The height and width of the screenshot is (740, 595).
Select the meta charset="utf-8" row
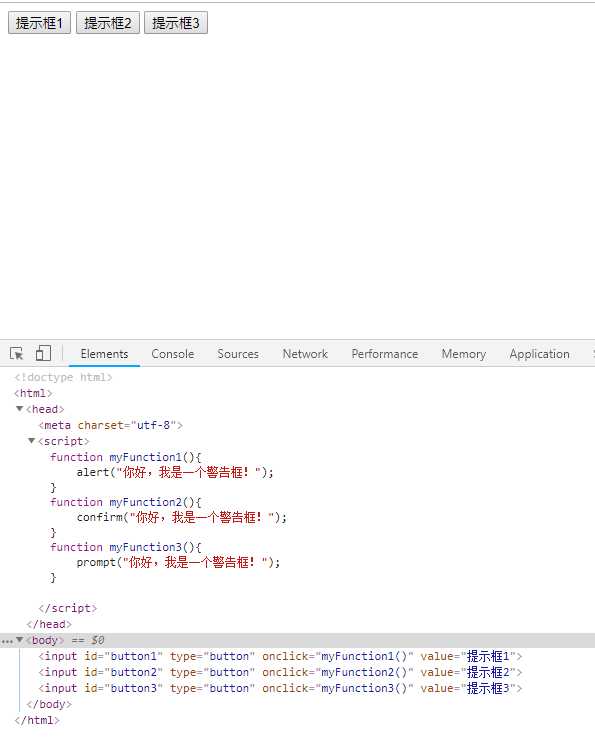click(x=110, y=425)
